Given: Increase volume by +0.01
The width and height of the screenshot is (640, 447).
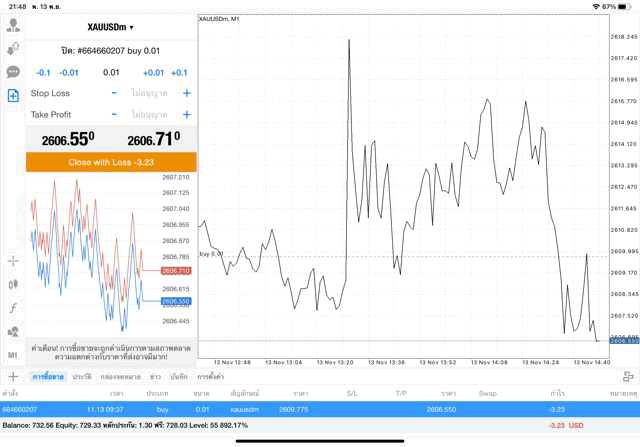Looking at the screenshot, I should coord(153,72).
